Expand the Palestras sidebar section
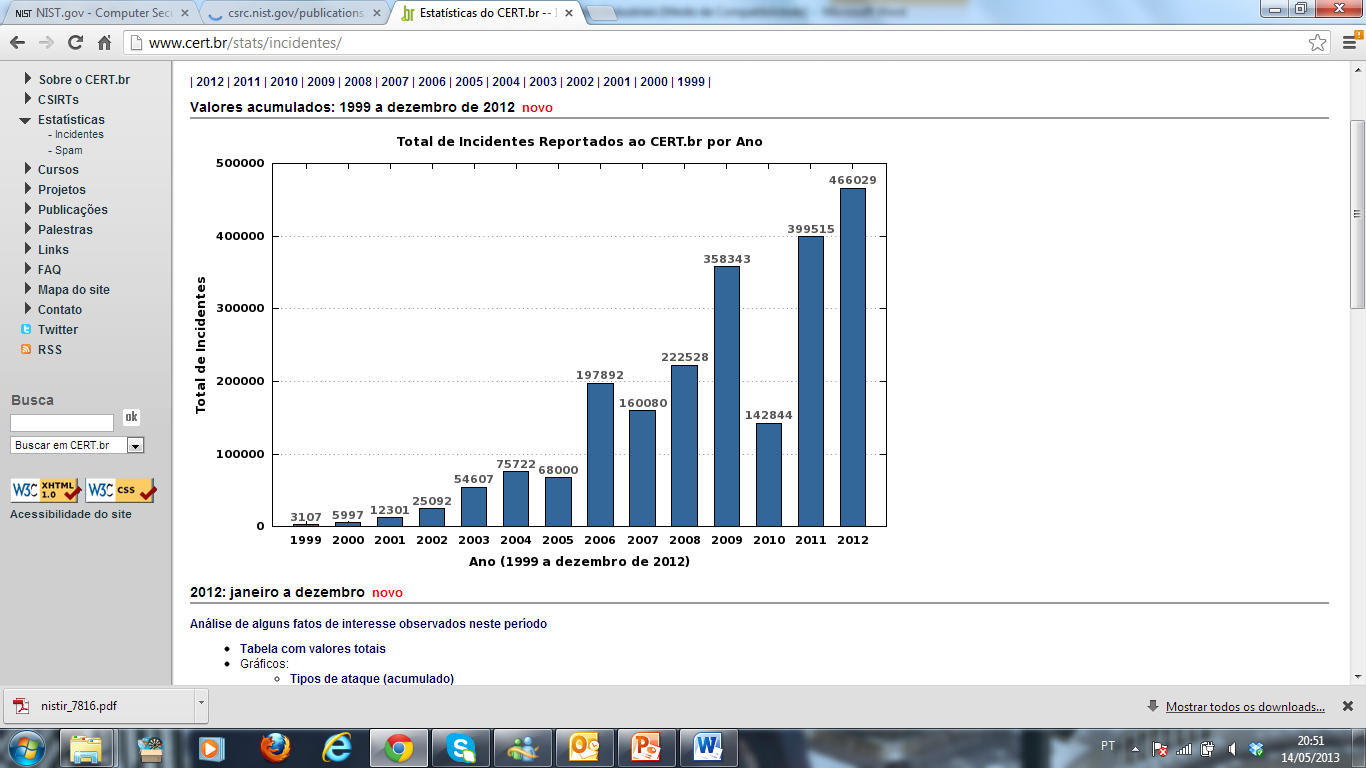1366x768 pixels. [29, 229]
